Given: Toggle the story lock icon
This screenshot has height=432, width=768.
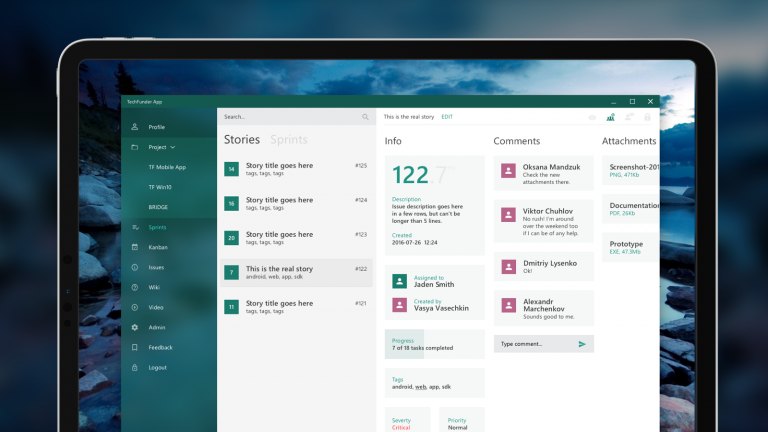Looking at the screenshot, I should pyautogui.click(x=648, y=117).
